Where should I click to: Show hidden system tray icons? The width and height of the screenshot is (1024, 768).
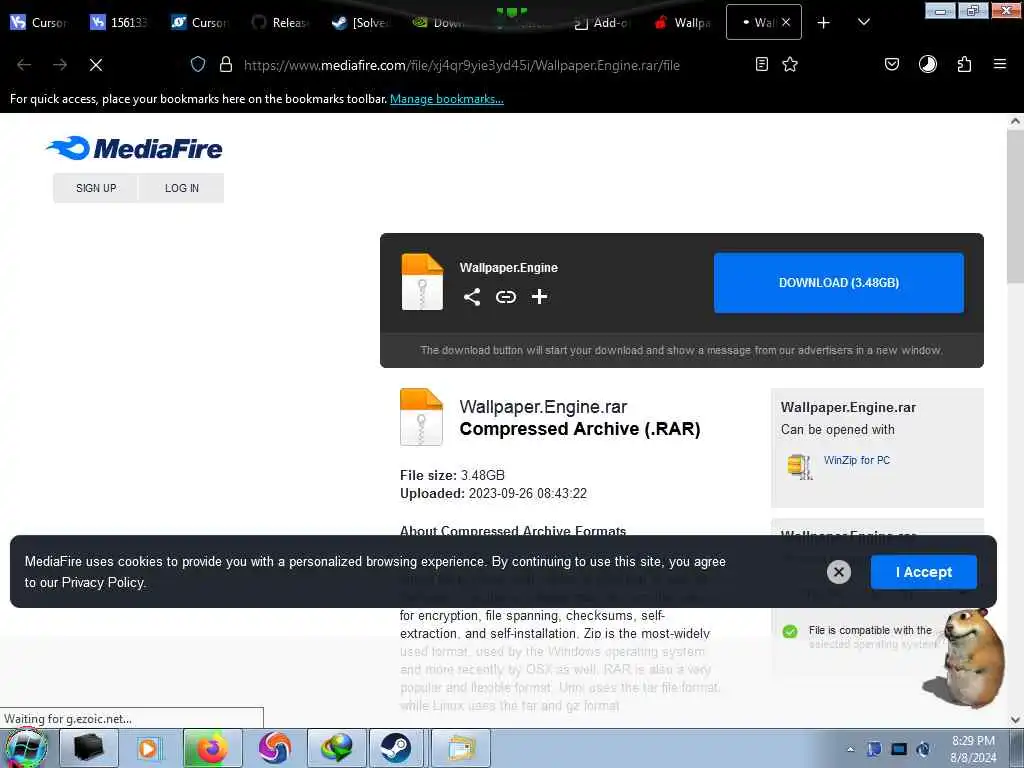coord(850,749)
